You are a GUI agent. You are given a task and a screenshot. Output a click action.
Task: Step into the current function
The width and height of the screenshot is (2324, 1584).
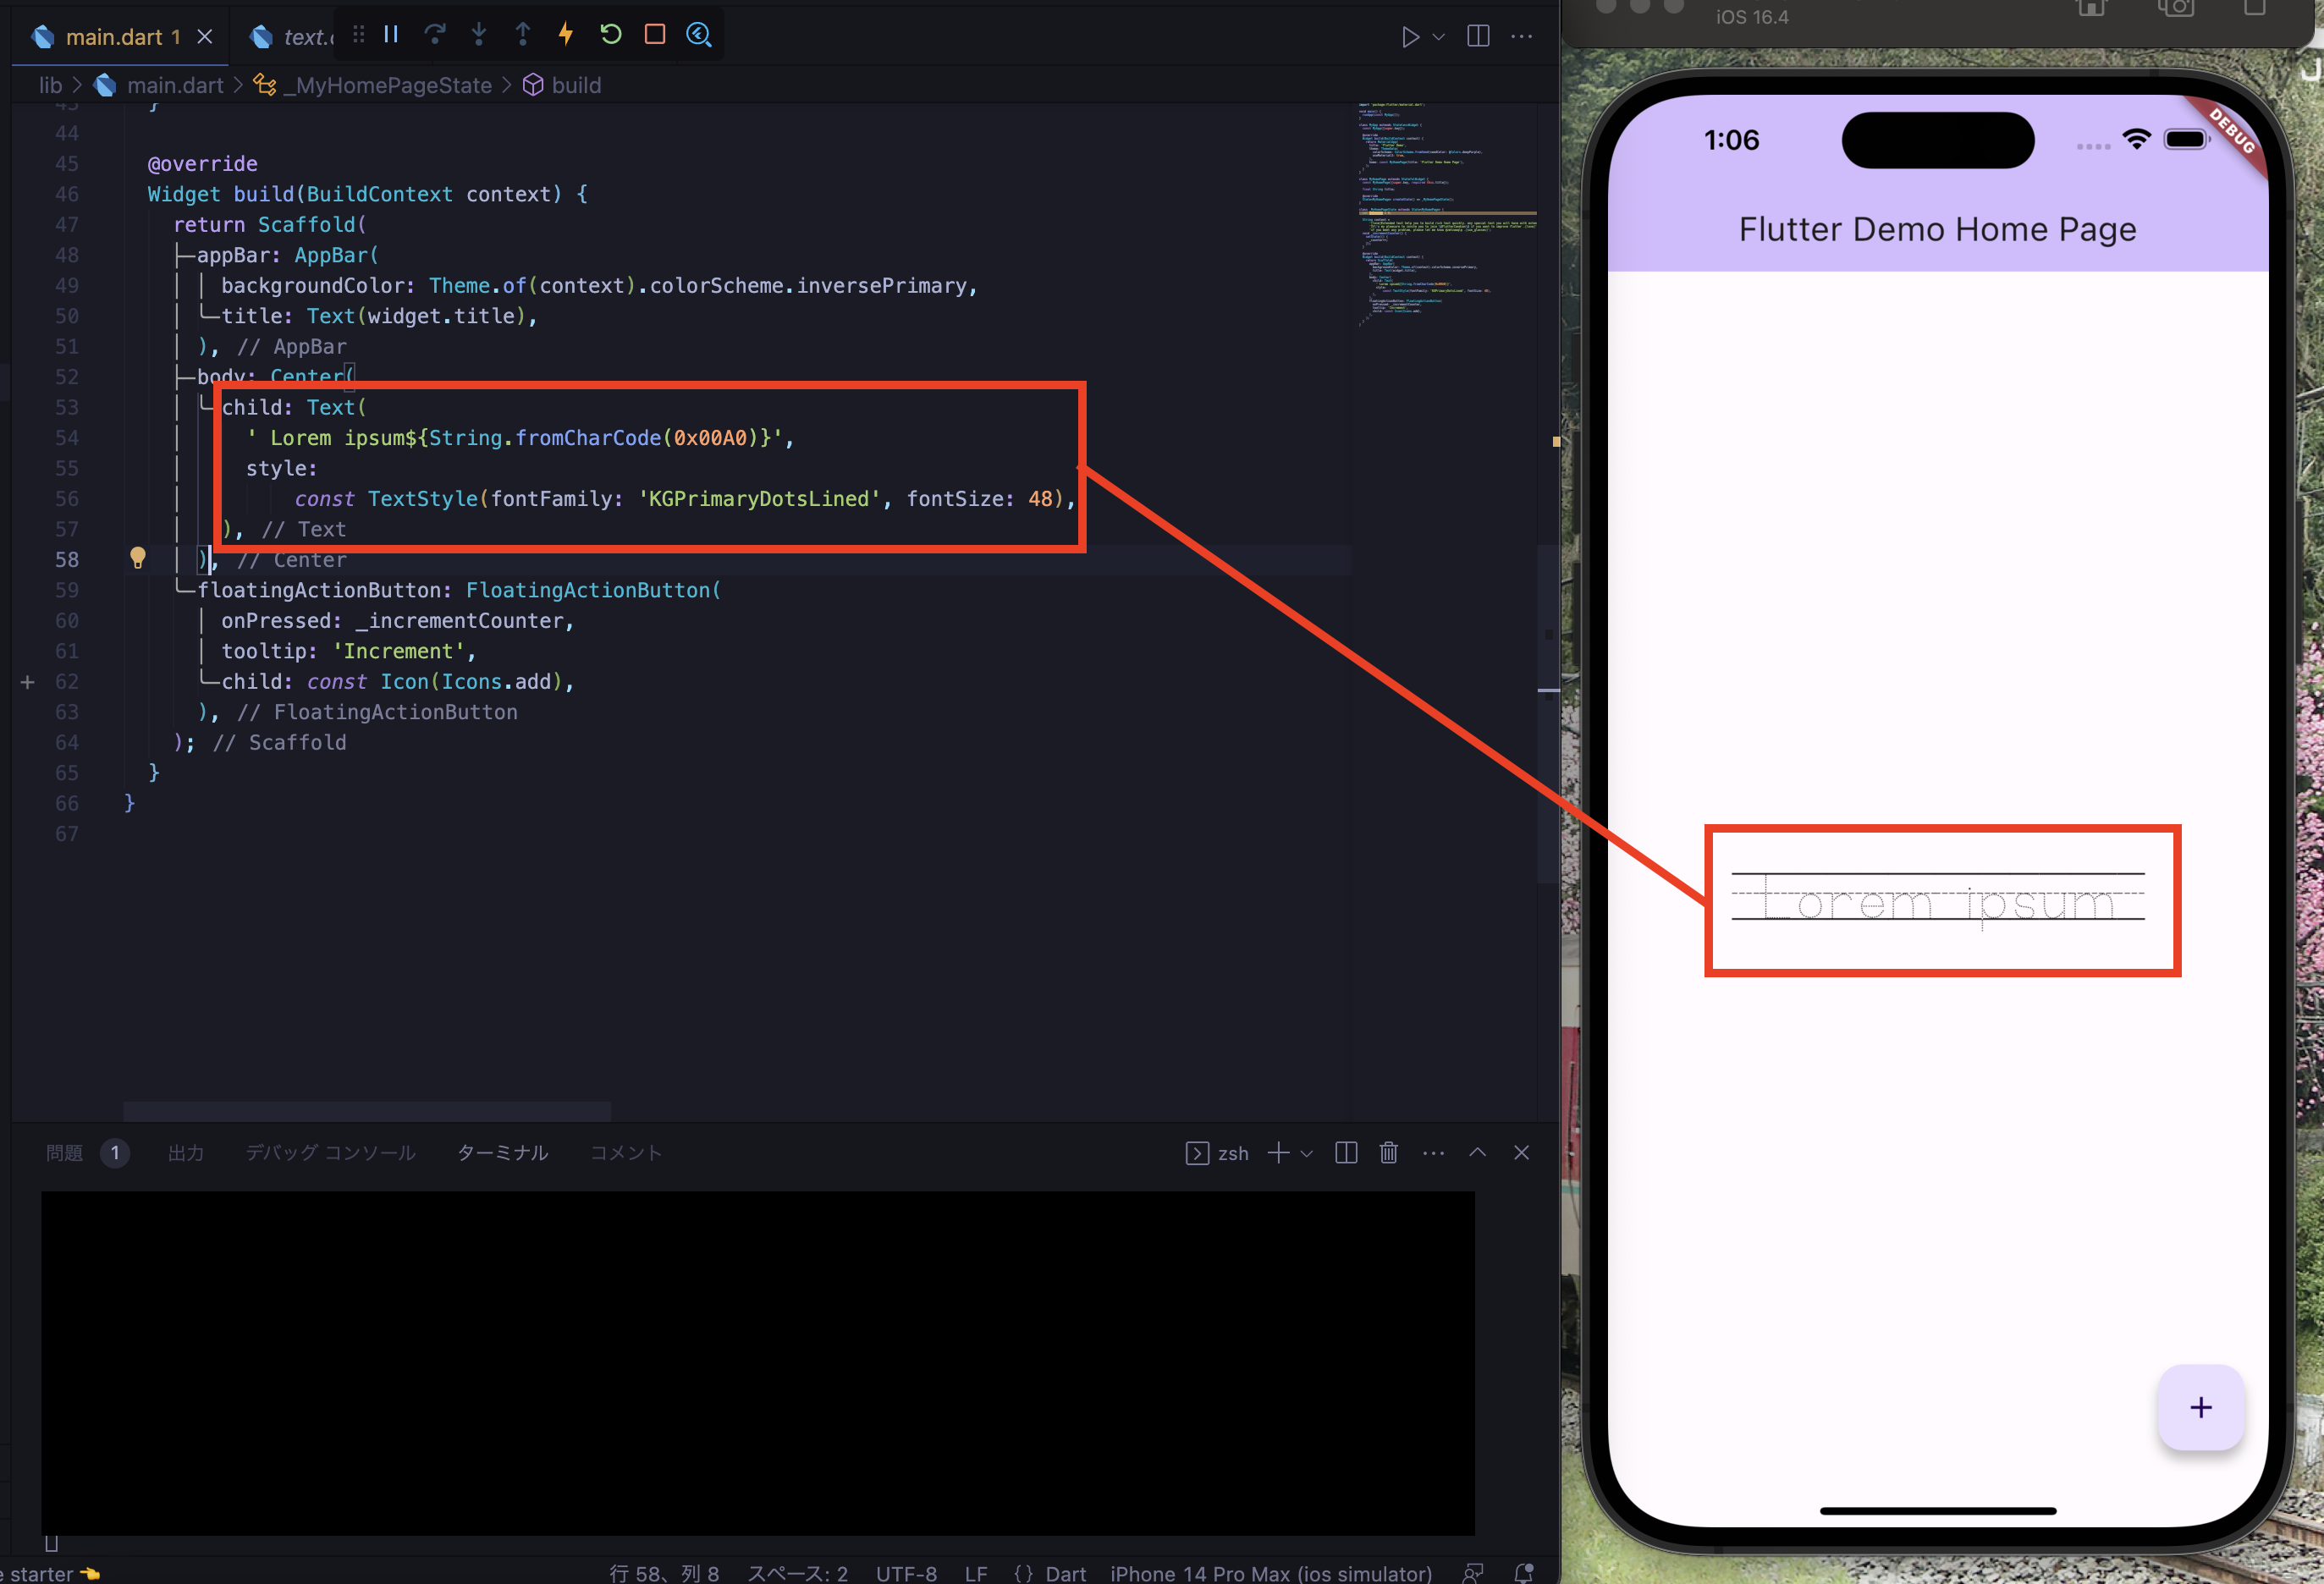480,34
